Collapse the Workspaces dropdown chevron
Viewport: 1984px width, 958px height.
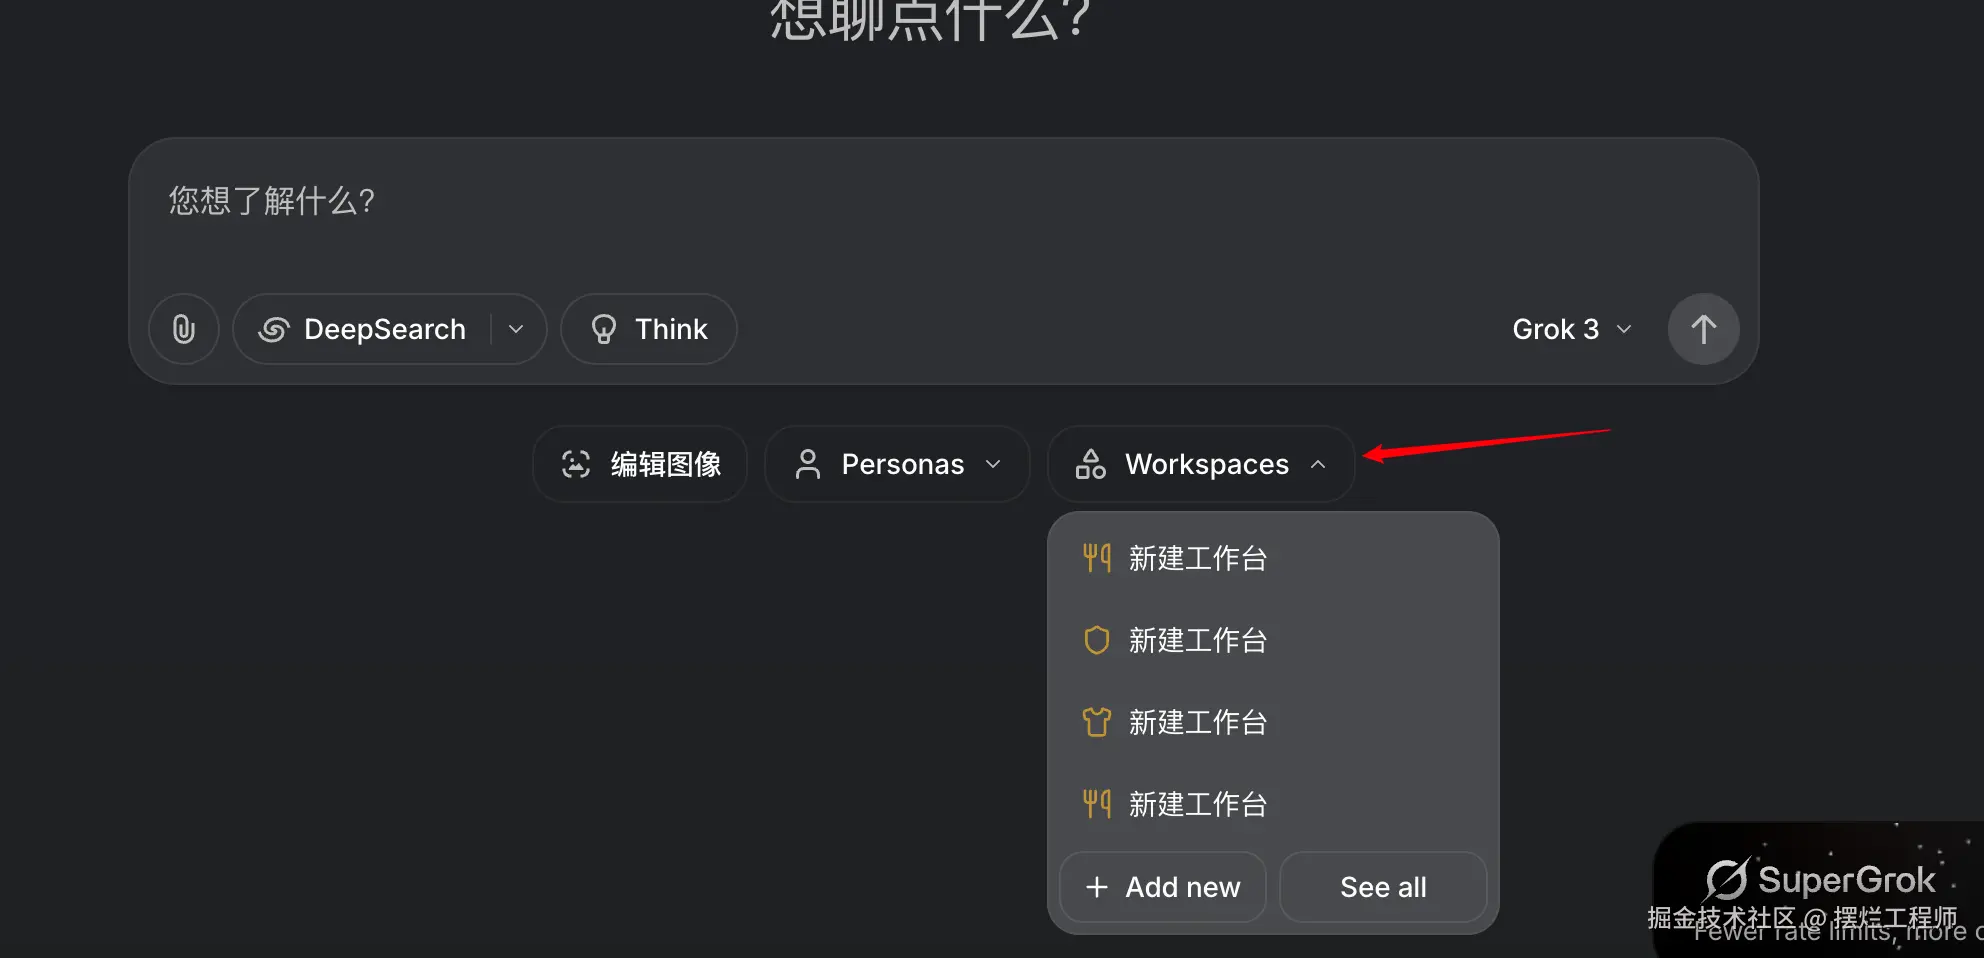[x=1318, y=464]
